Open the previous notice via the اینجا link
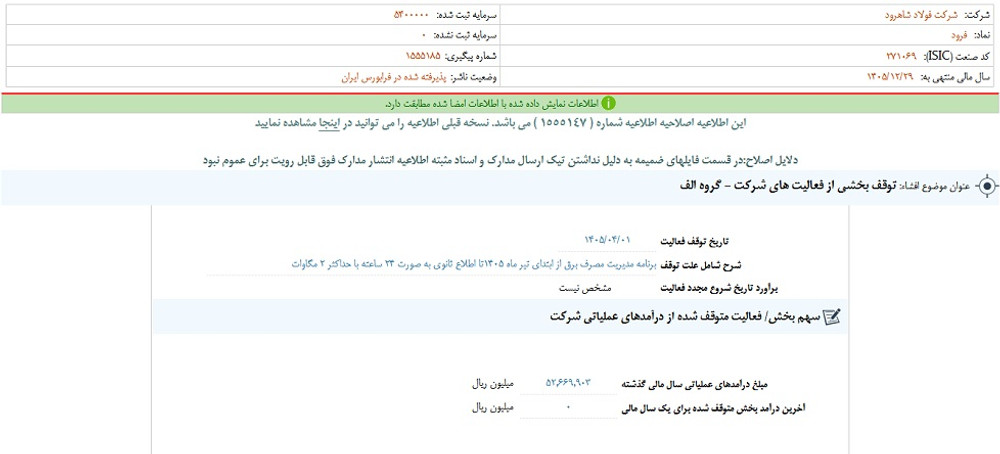This screenshot has height=454, width=1000. pos(329,123)
